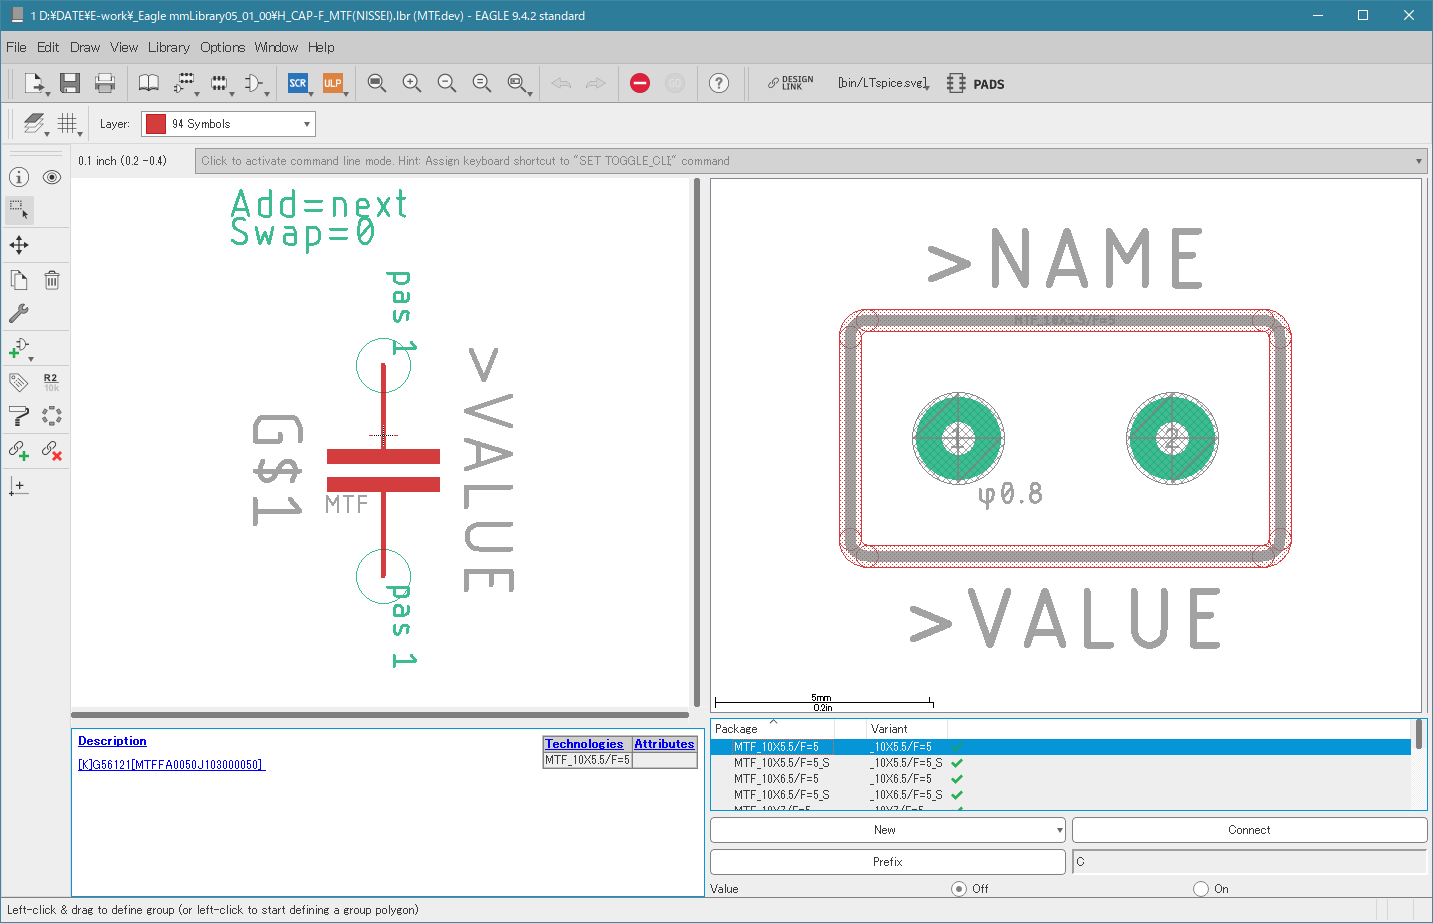Select the Move tool in sidebar
Image resolution: width=1433 pixels, height=923 pixels.
pyautogui.click(x=19, y=245)
